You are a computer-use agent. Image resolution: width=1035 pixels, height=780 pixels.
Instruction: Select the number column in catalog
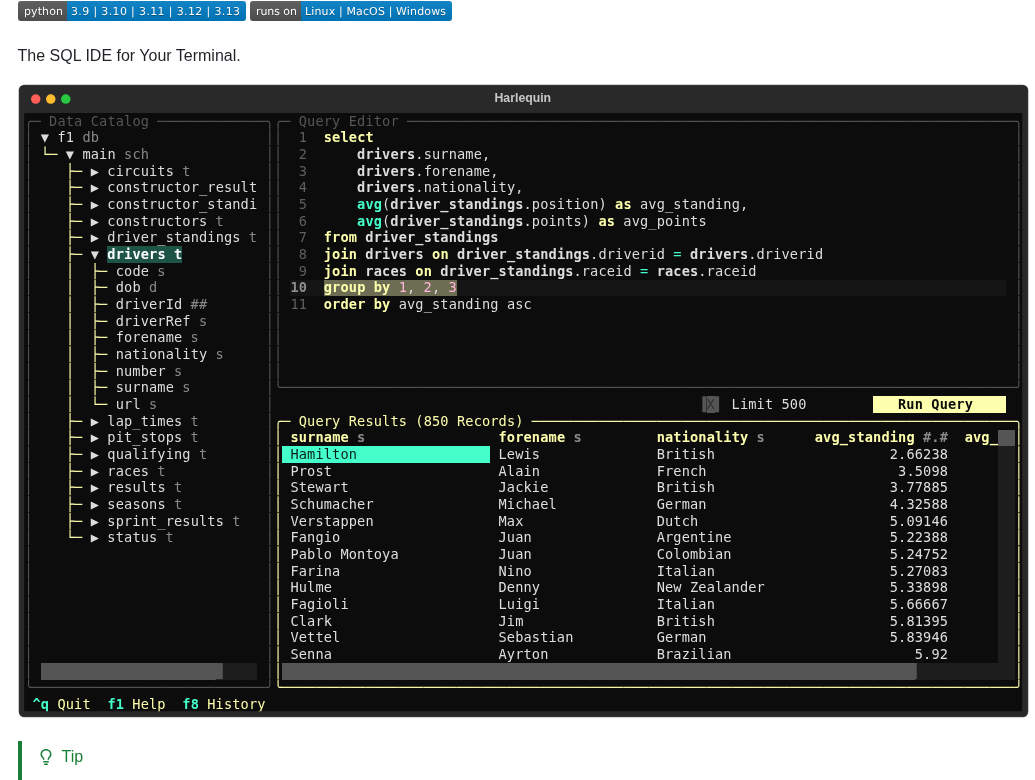(x=149, y=372)
